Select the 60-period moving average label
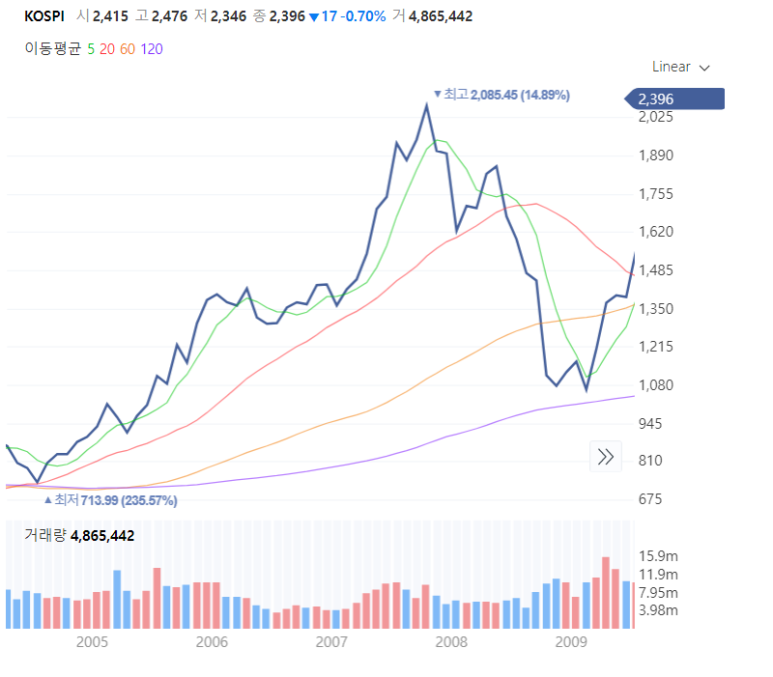The width and height of the screenshot is (773, 677). [x=127, y=49]
